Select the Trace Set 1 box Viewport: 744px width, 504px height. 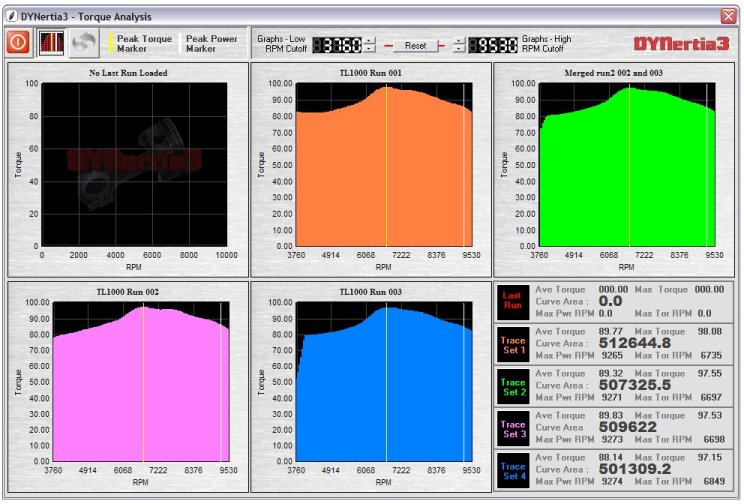(x=513, y=345)
